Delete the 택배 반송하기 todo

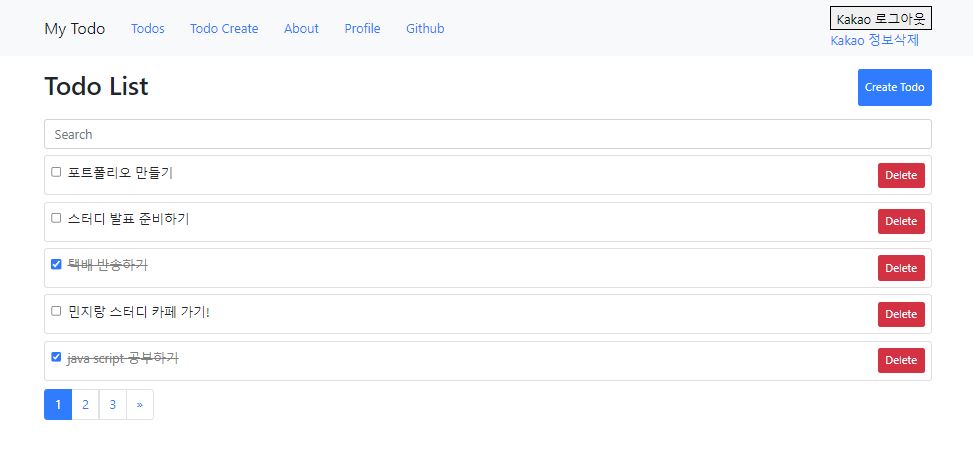click(x=901, y=268)
